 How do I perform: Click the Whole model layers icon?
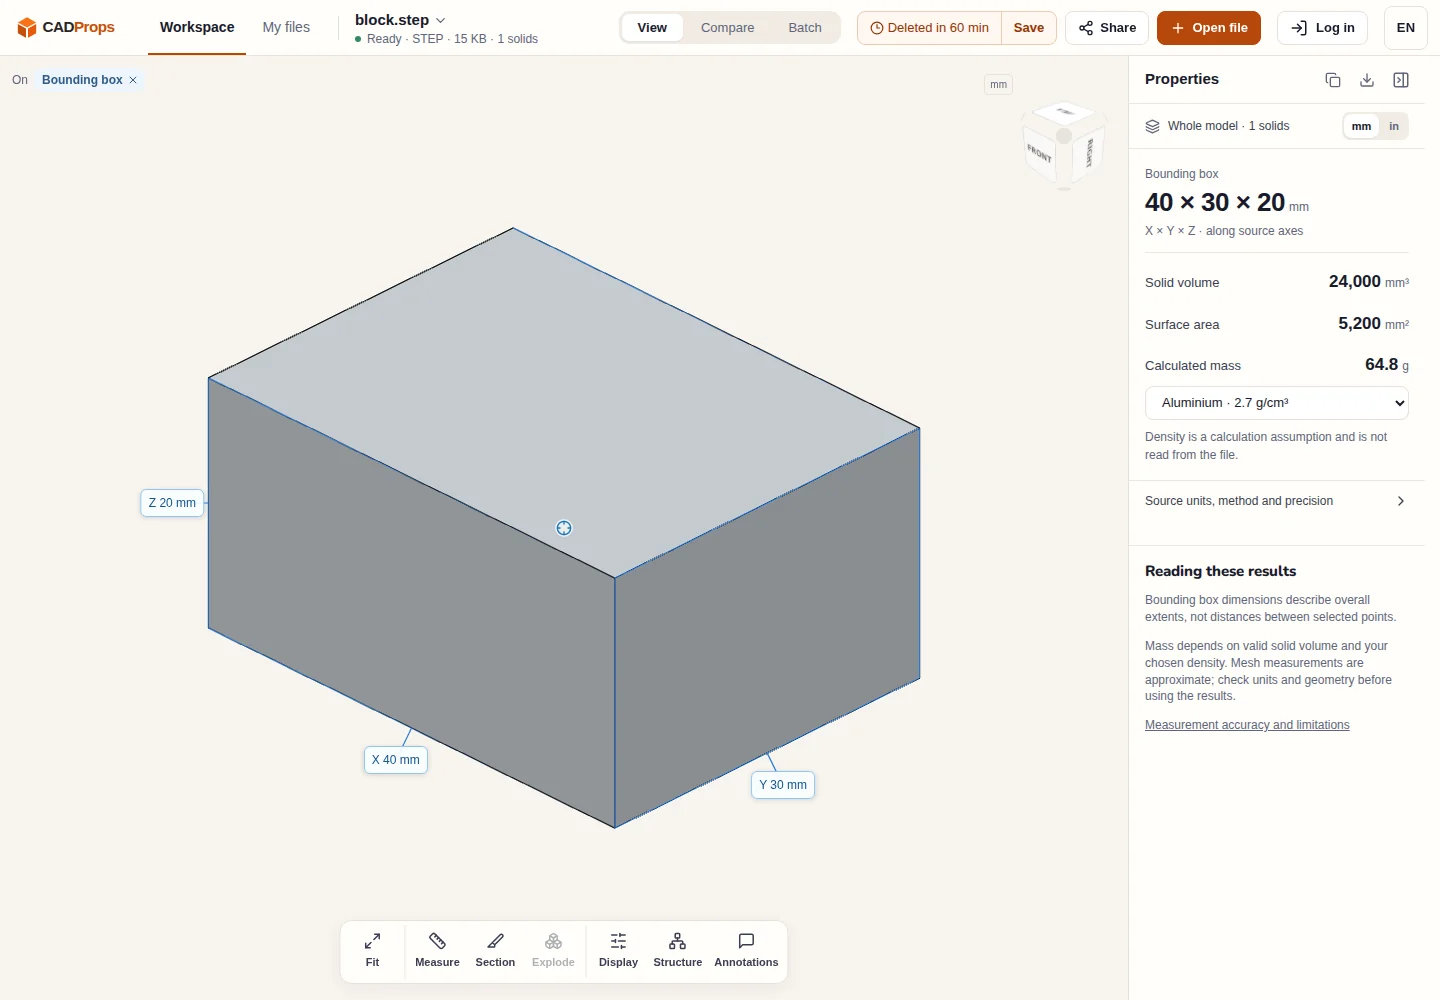click(x=1152, y=126)
